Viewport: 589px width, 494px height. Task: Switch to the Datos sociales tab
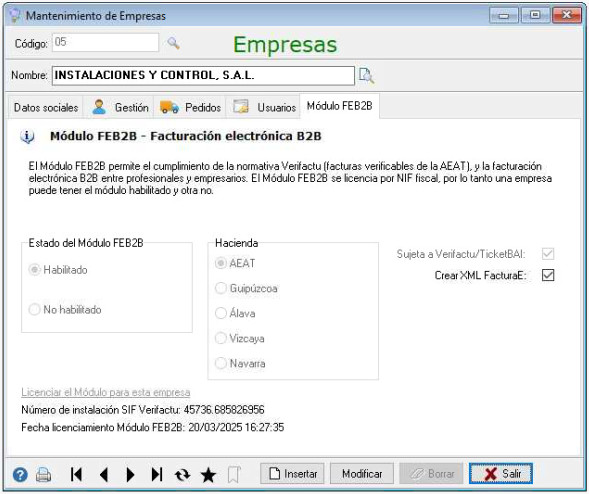[46, 107]
